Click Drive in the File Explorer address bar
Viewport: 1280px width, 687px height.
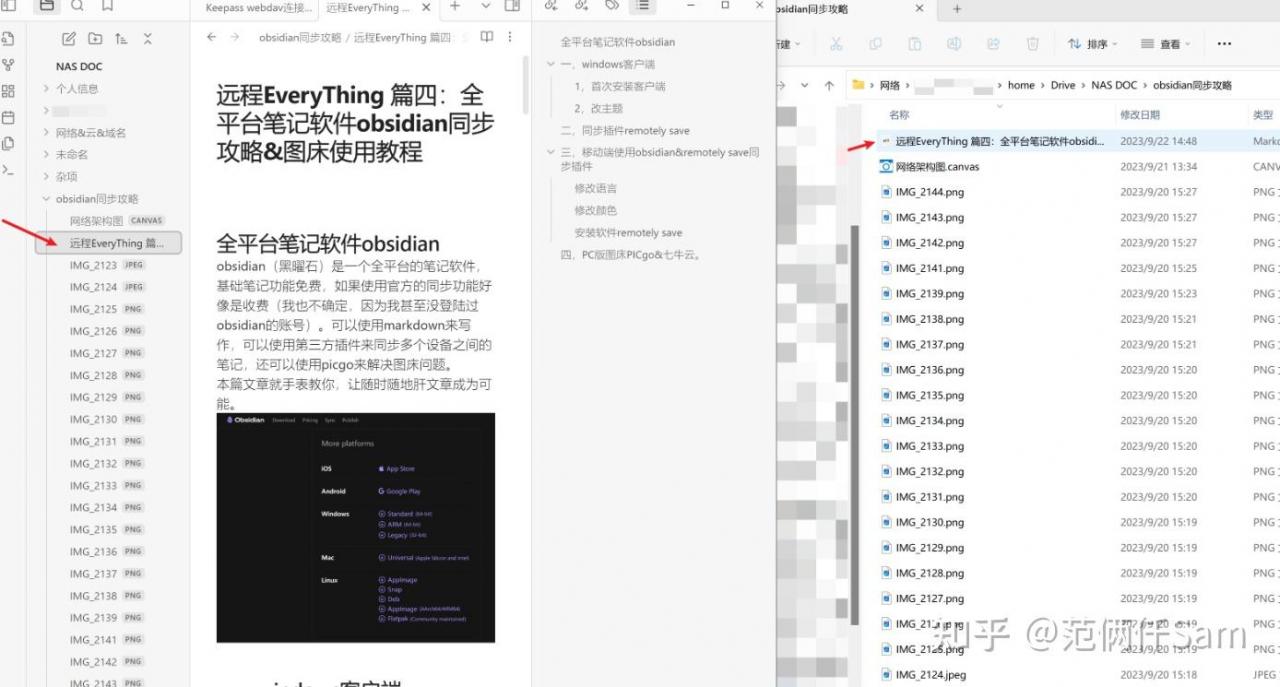(1063, 86)
